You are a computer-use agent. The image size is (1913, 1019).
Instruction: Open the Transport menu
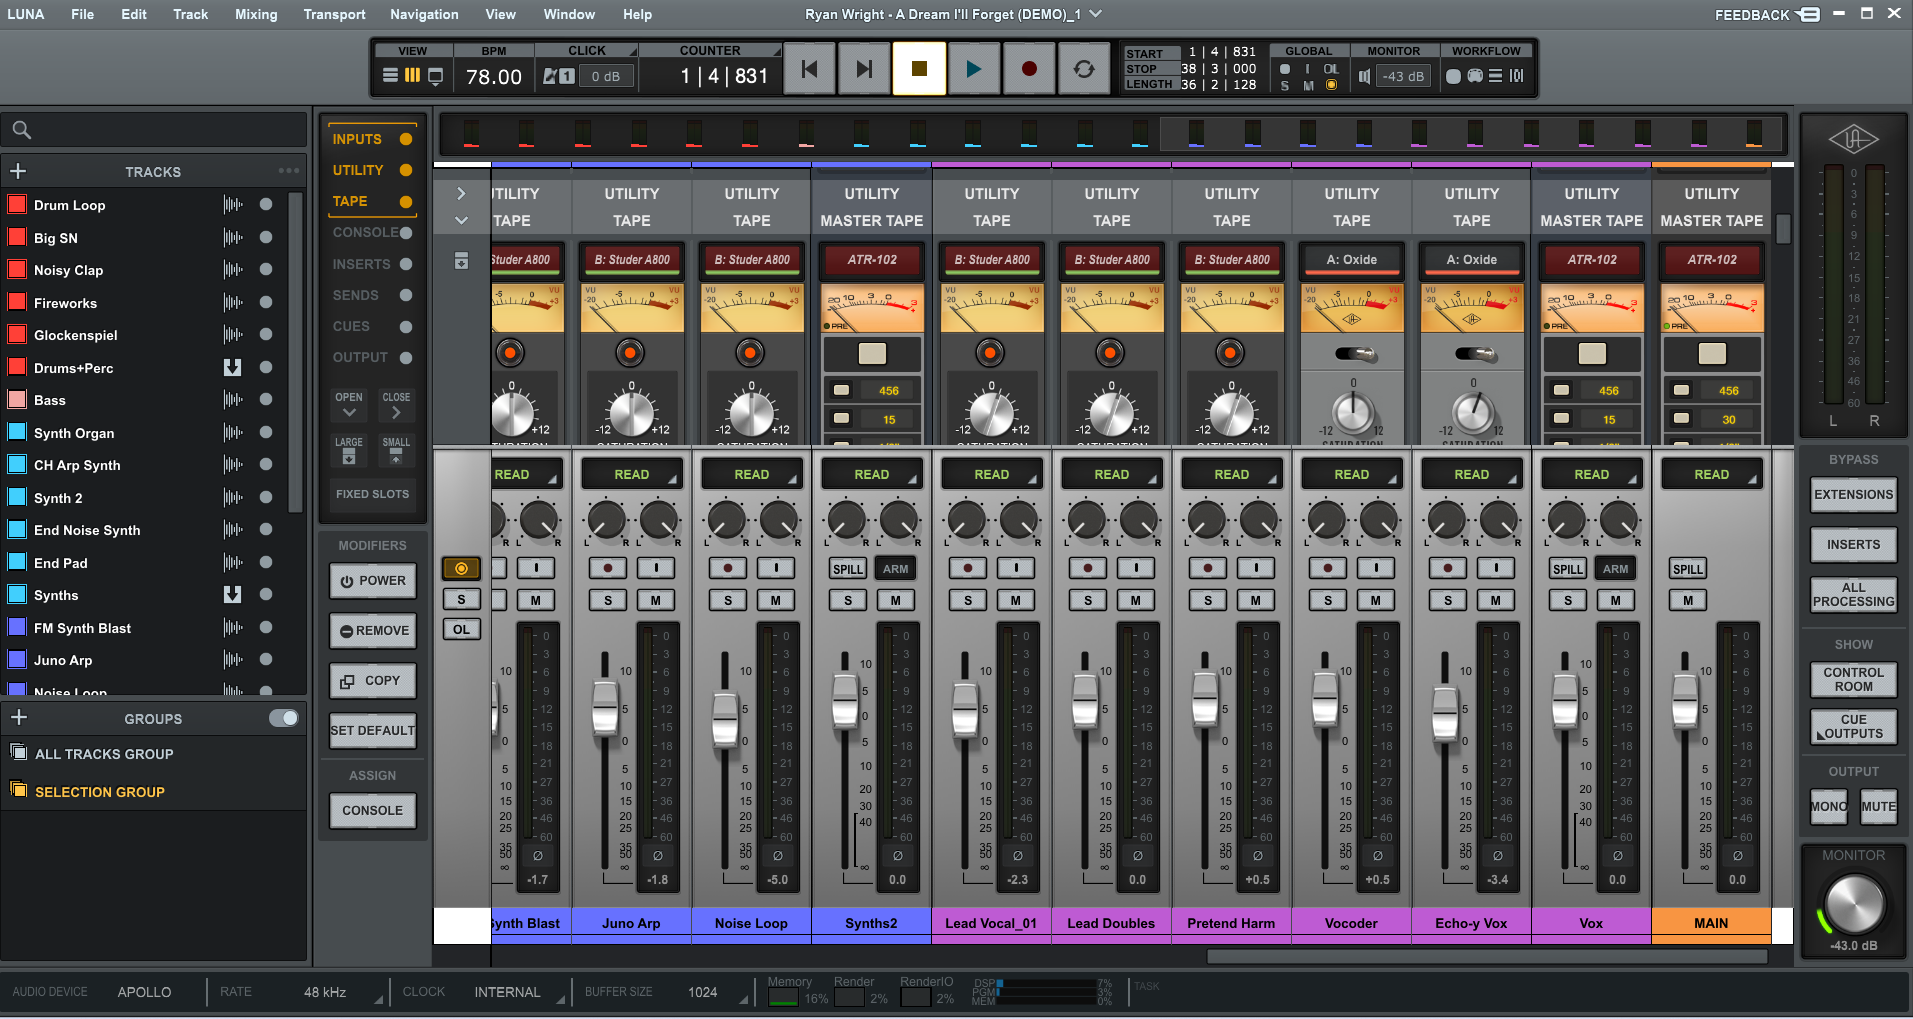coord(334,14)
